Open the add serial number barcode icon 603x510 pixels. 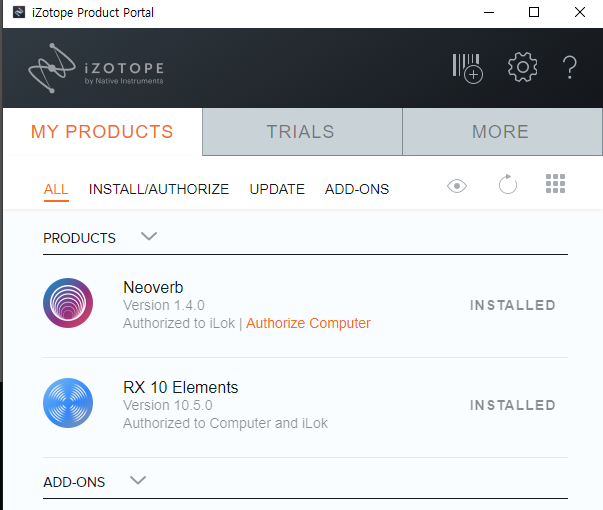pos(467,68)
